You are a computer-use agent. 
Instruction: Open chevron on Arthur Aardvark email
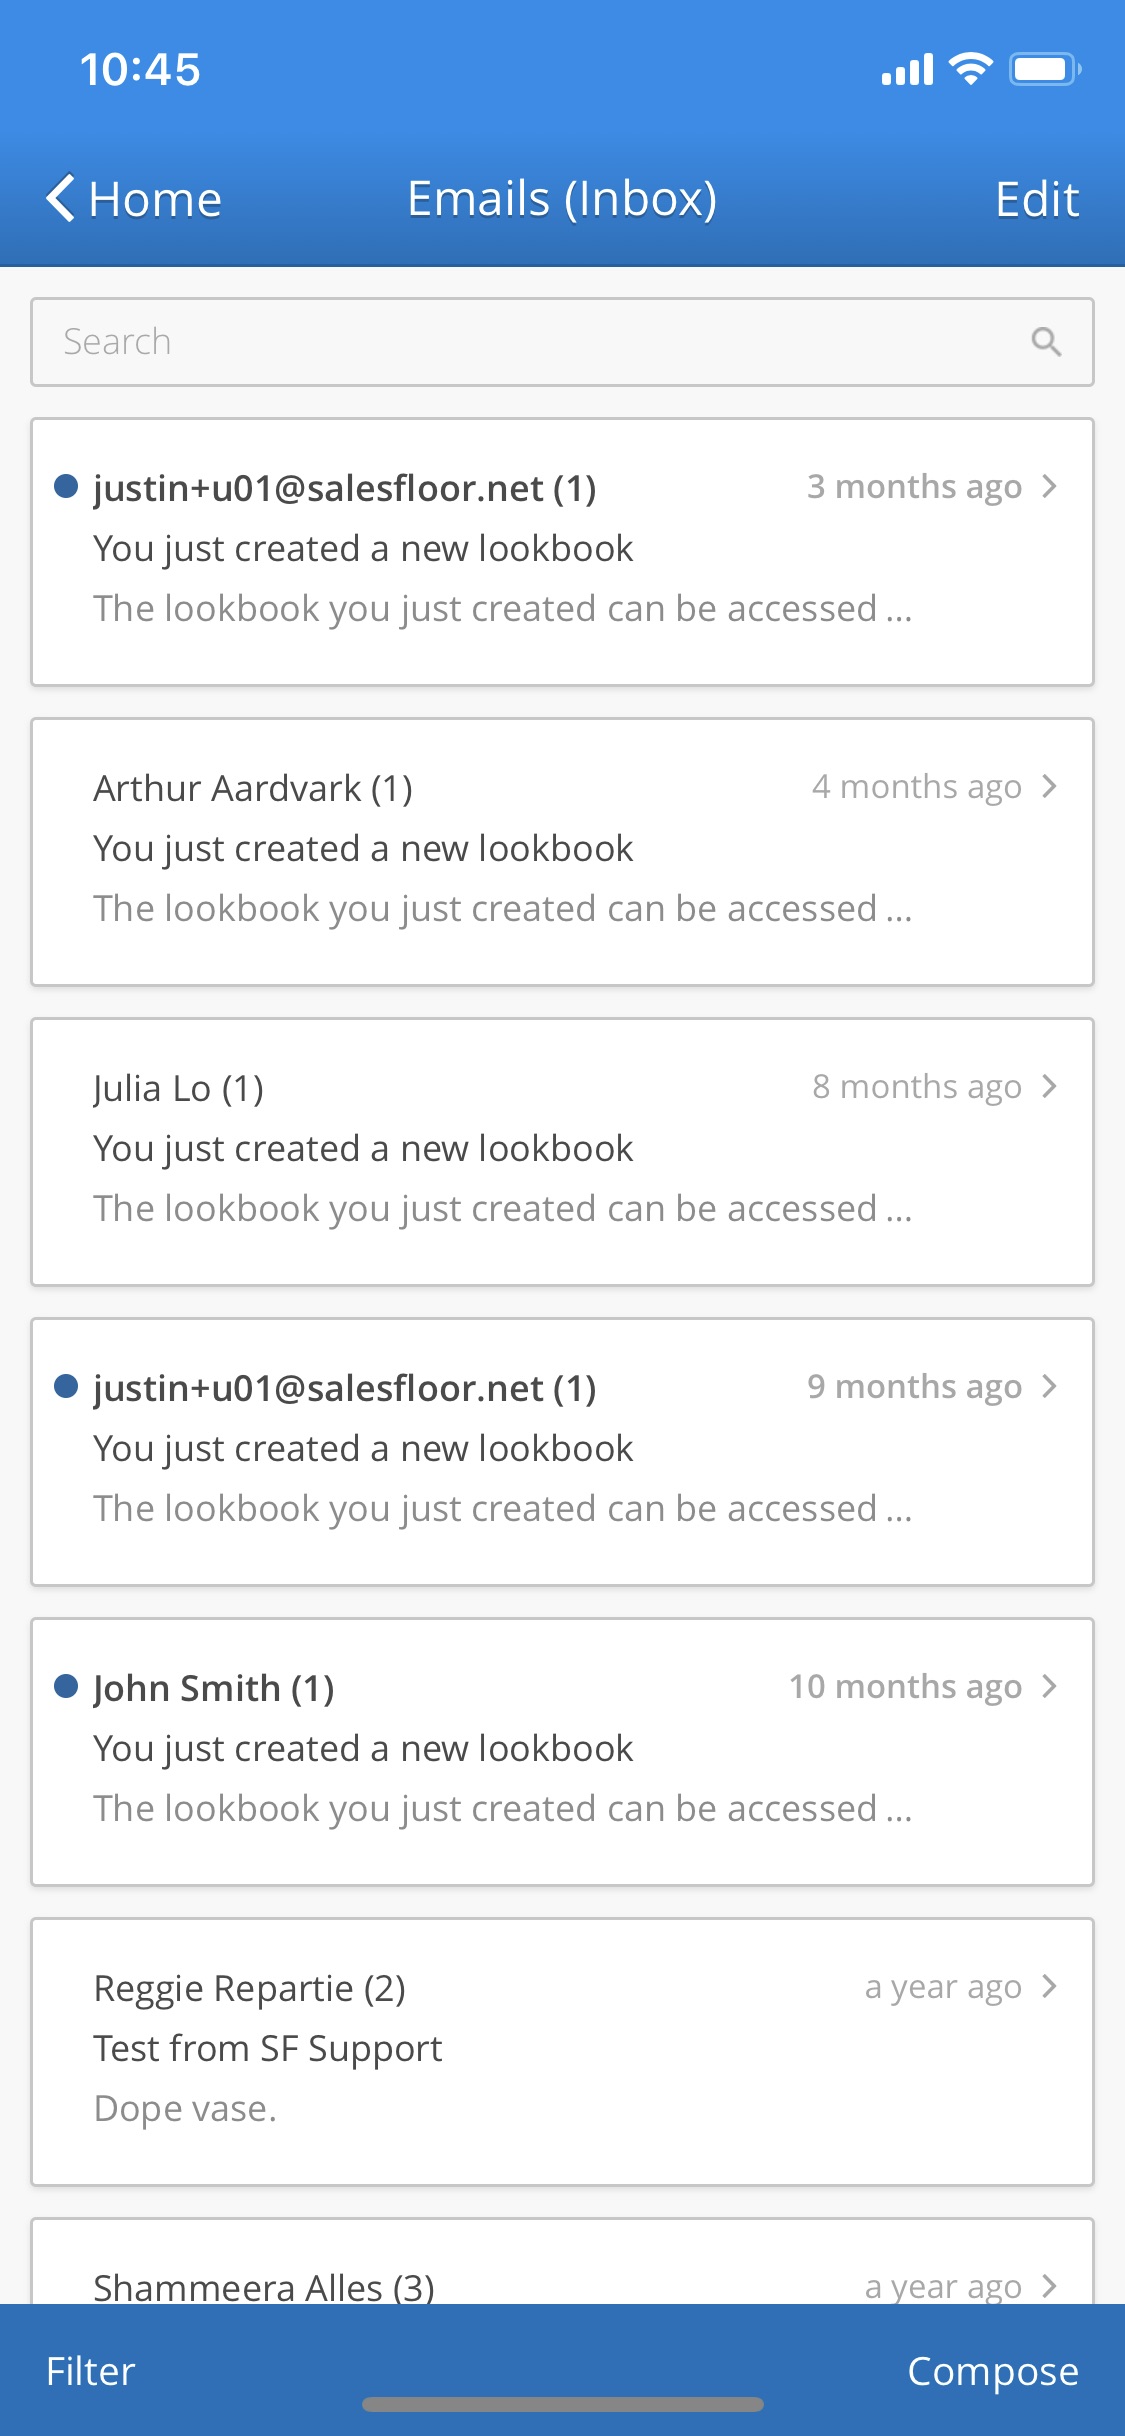click(1049, 787)
